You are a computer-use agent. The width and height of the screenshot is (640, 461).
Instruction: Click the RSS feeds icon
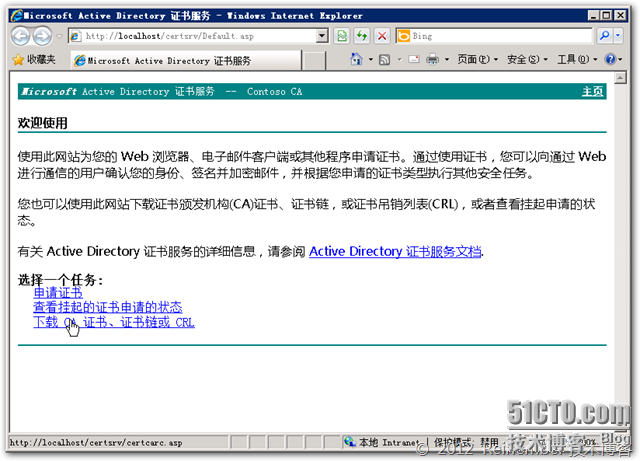(x=384, y=60)
